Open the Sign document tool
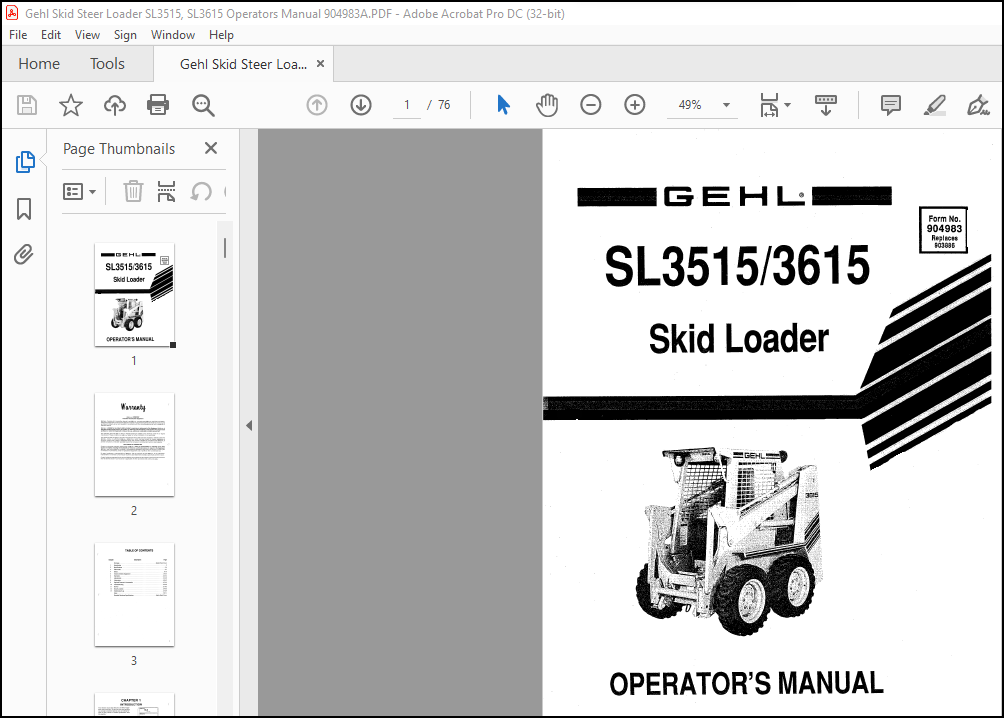The width and height of the screenshot is (1004, 718). [x=978, y=105]
